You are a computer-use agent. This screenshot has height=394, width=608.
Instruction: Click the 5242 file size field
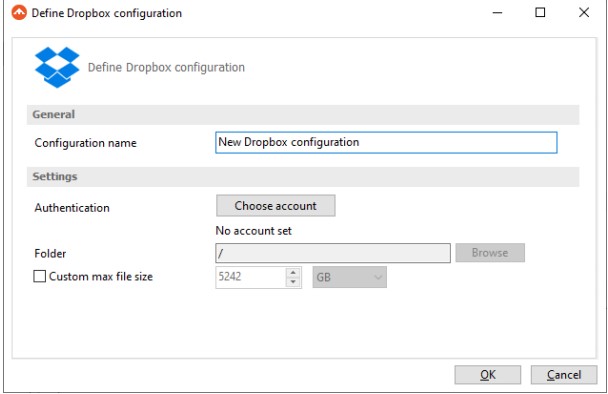(251, 277)
